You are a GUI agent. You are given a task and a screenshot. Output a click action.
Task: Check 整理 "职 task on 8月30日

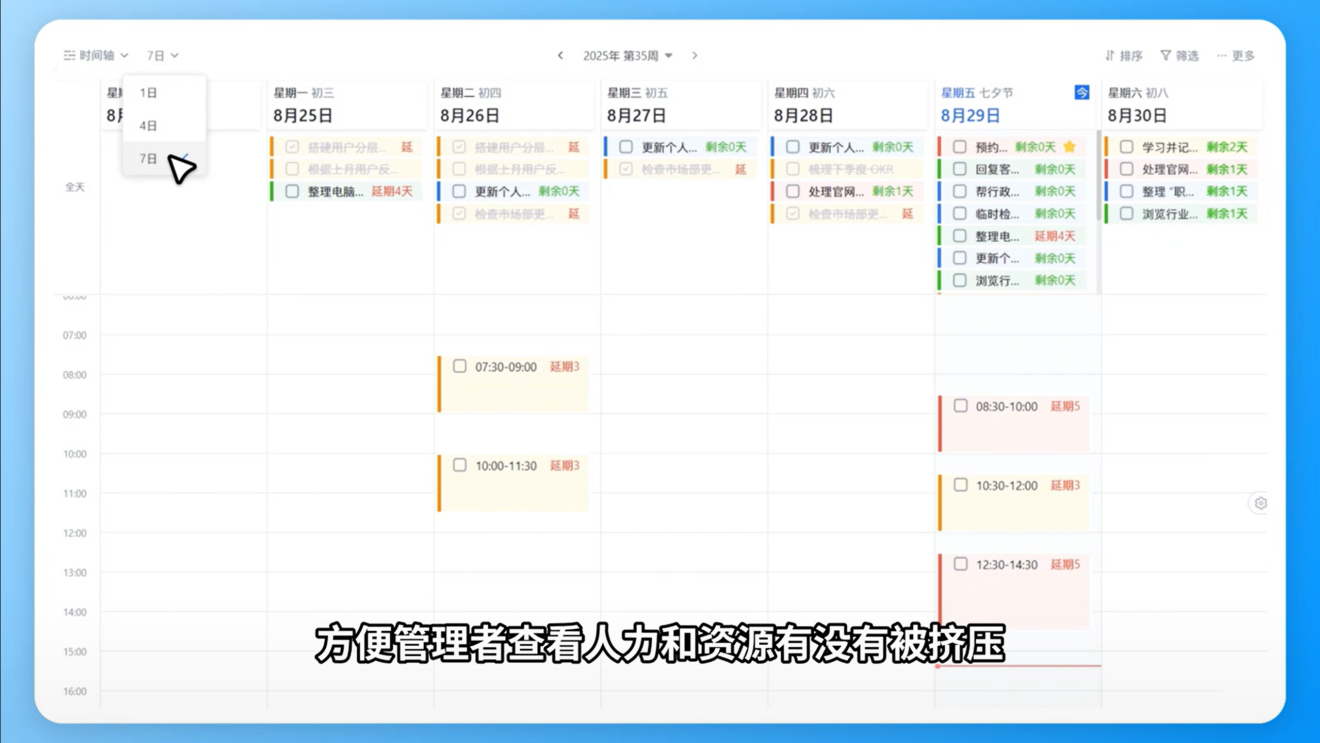pyautogui.click(x=1127, y=191)
